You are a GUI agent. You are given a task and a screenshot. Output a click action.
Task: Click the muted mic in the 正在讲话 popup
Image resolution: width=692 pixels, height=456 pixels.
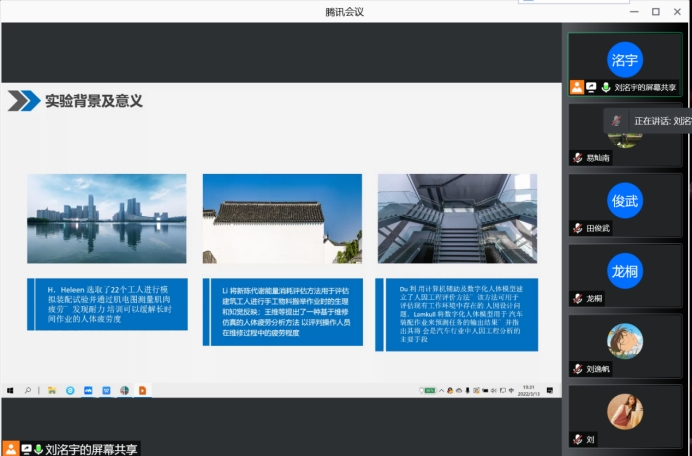point(616,120)
